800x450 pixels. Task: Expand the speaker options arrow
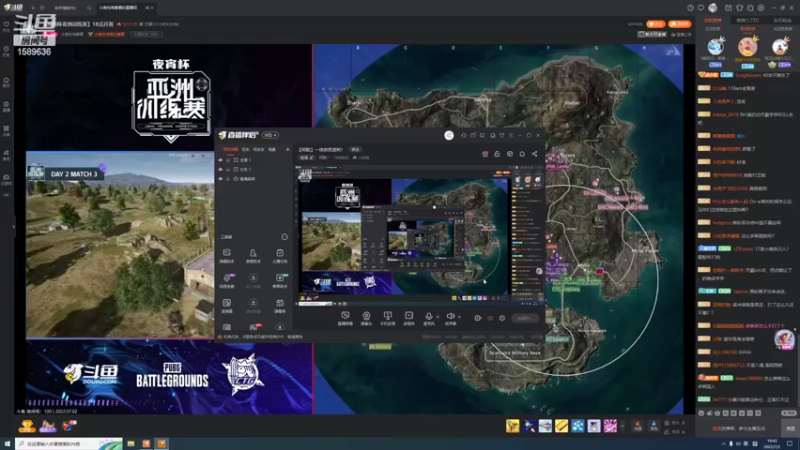point(459,317)
